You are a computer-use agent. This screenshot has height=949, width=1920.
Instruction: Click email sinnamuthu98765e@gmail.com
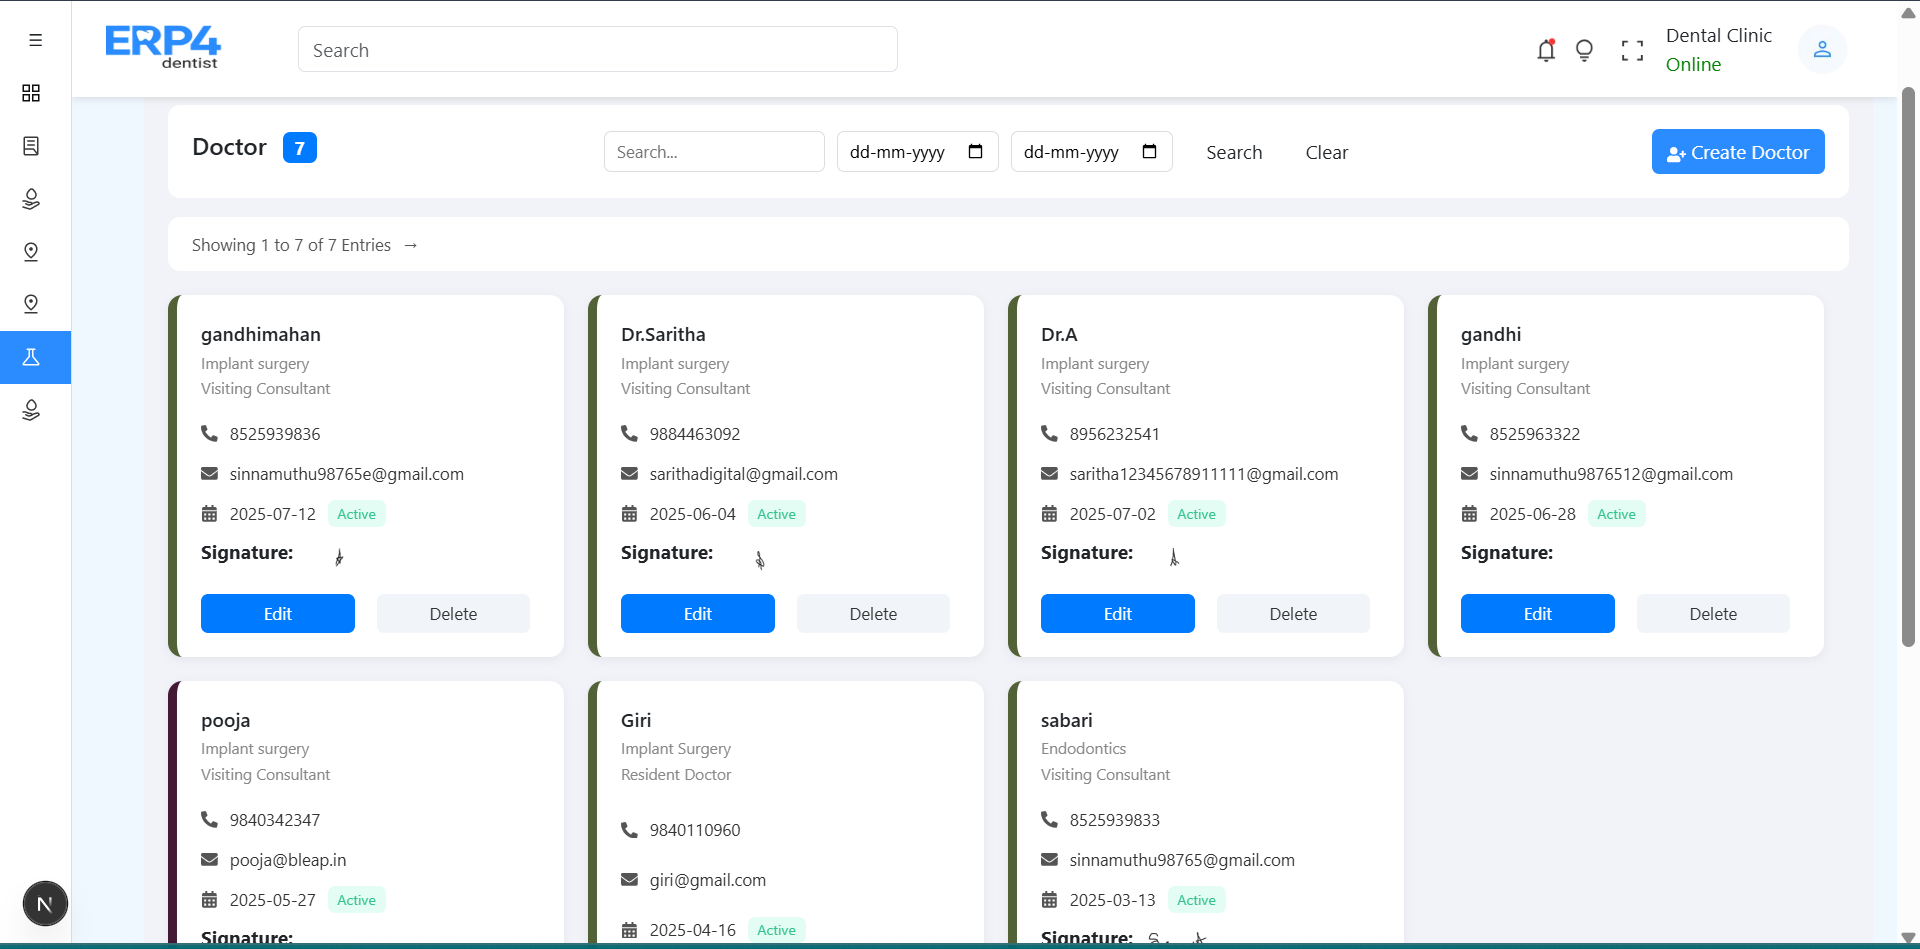(x=347, y=474)
